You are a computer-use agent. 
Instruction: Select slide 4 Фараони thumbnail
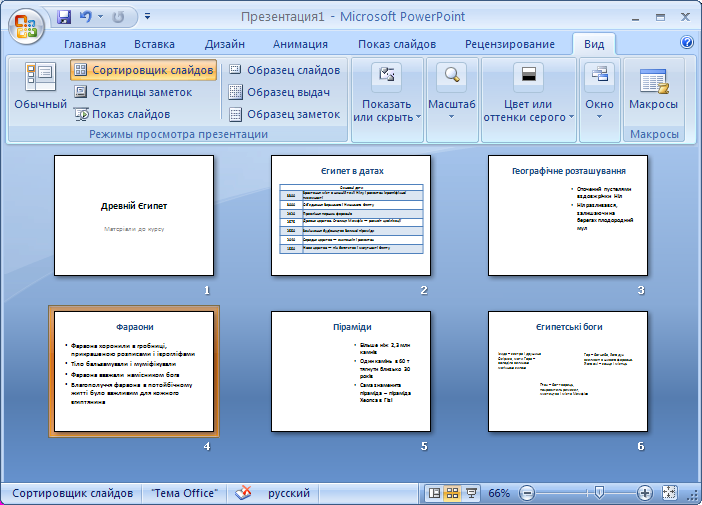134,372
